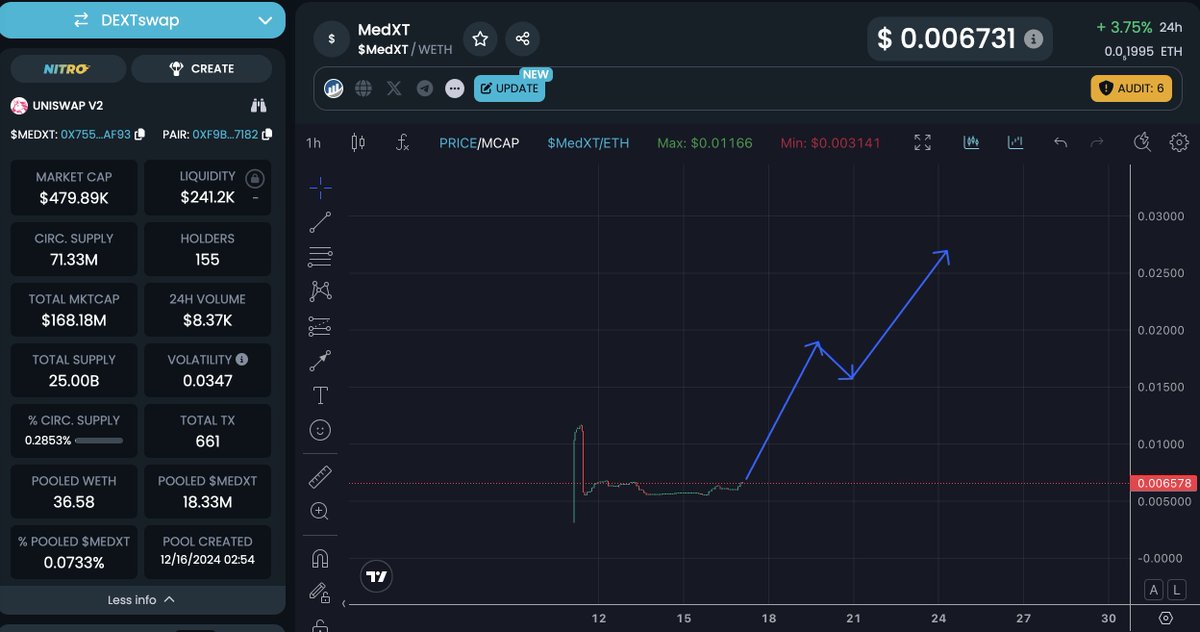Click the Market Cap value $479.89K
This screenshot has width=1200, height=632.
coord(74,198)
